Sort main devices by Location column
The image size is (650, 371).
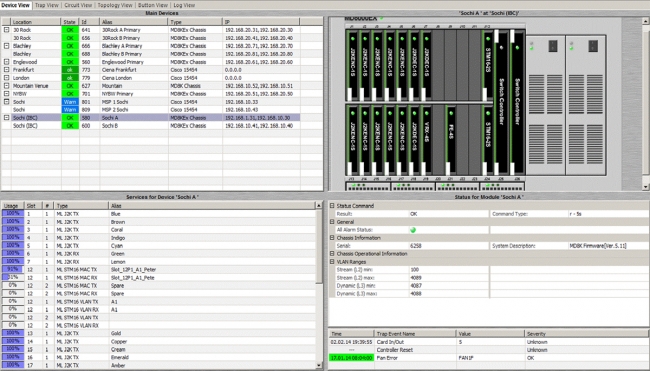point(36,22)
